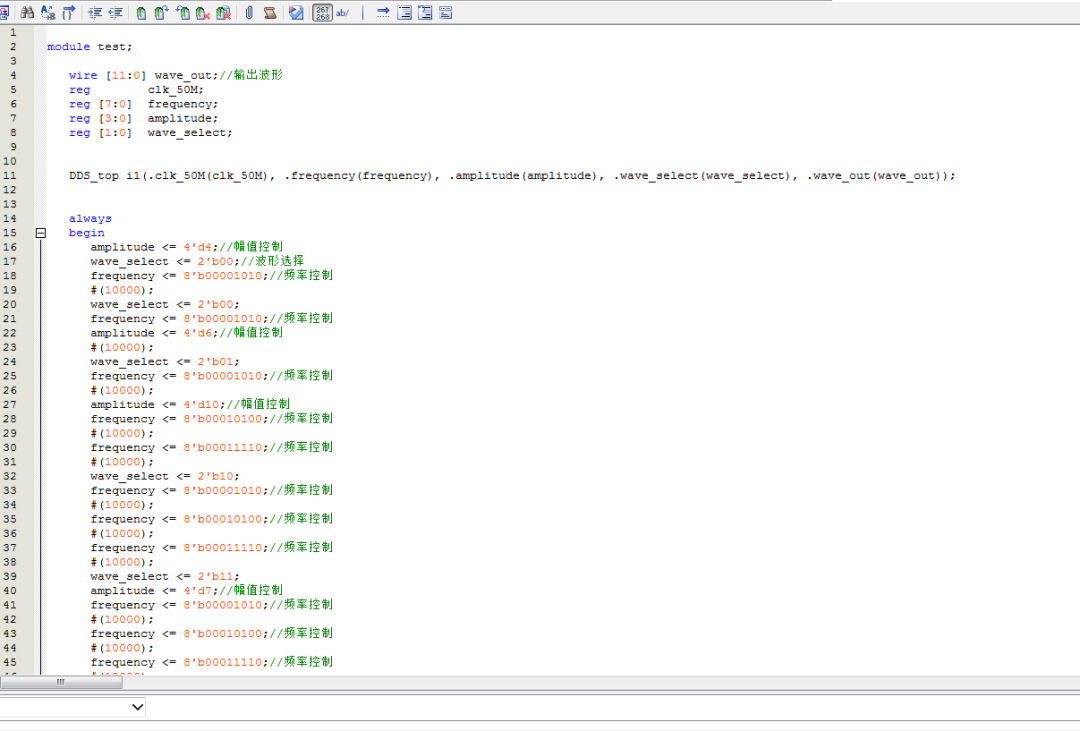
Task: Open the dropdown below the editor
Action: (x=138, y=707)
